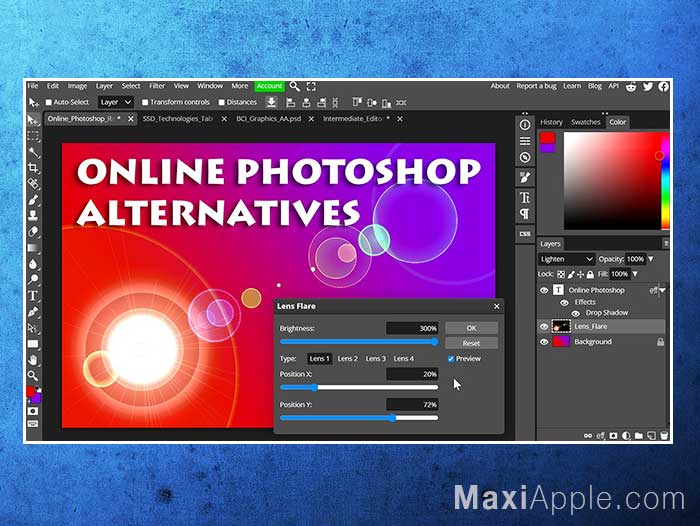Viewport: 700px width, 526px height.
Task: Select the Move tool in left toolbar
Action: click(x=33, y=120)
